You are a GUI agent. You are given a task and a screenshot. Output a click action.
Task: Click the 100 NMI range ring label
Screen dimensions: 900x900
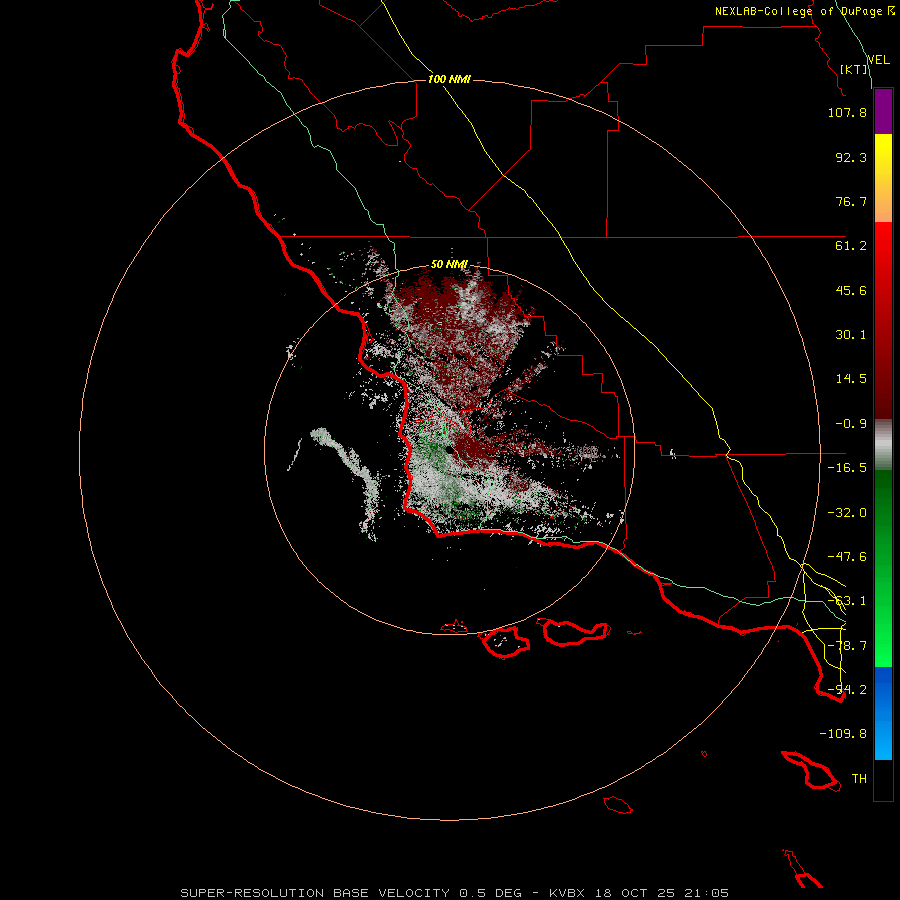[x=449, y=79]
